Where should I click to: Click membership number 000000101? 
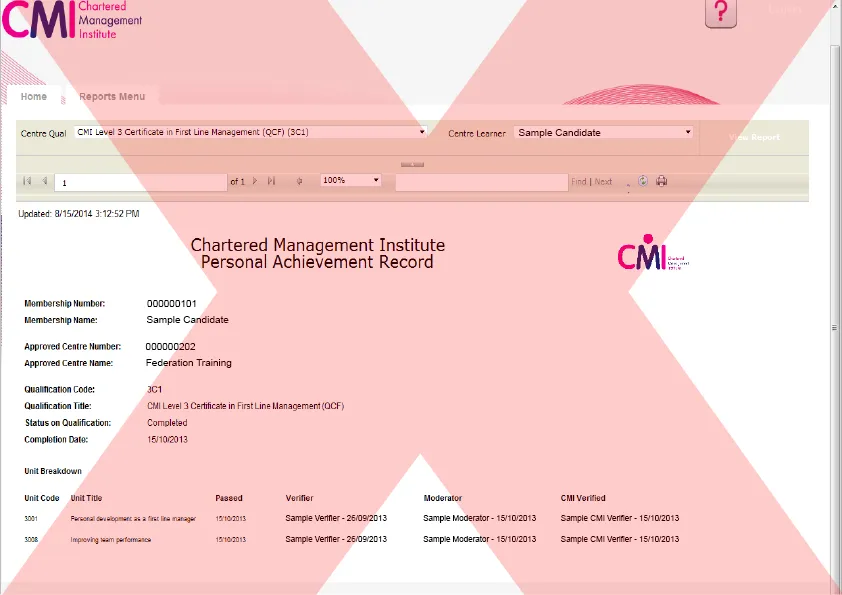pyautogui.click(x=172, y=303)
